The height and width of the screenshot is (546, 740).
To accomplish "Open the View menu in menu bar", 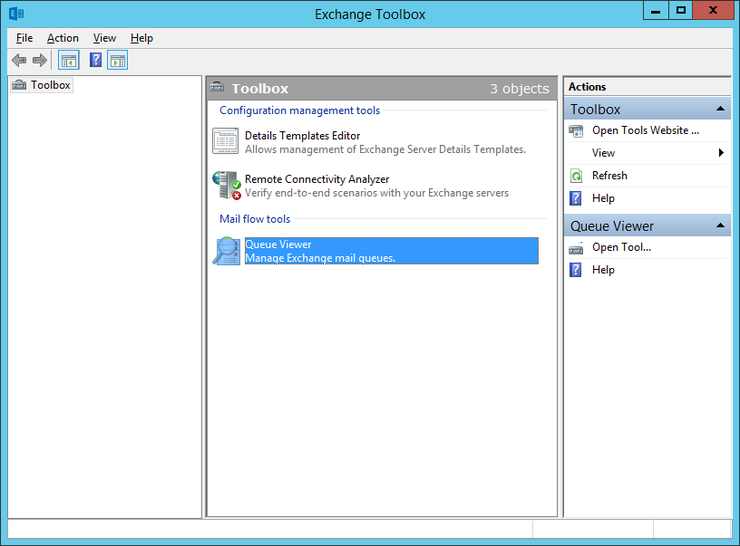I will (x=104, y=38).
